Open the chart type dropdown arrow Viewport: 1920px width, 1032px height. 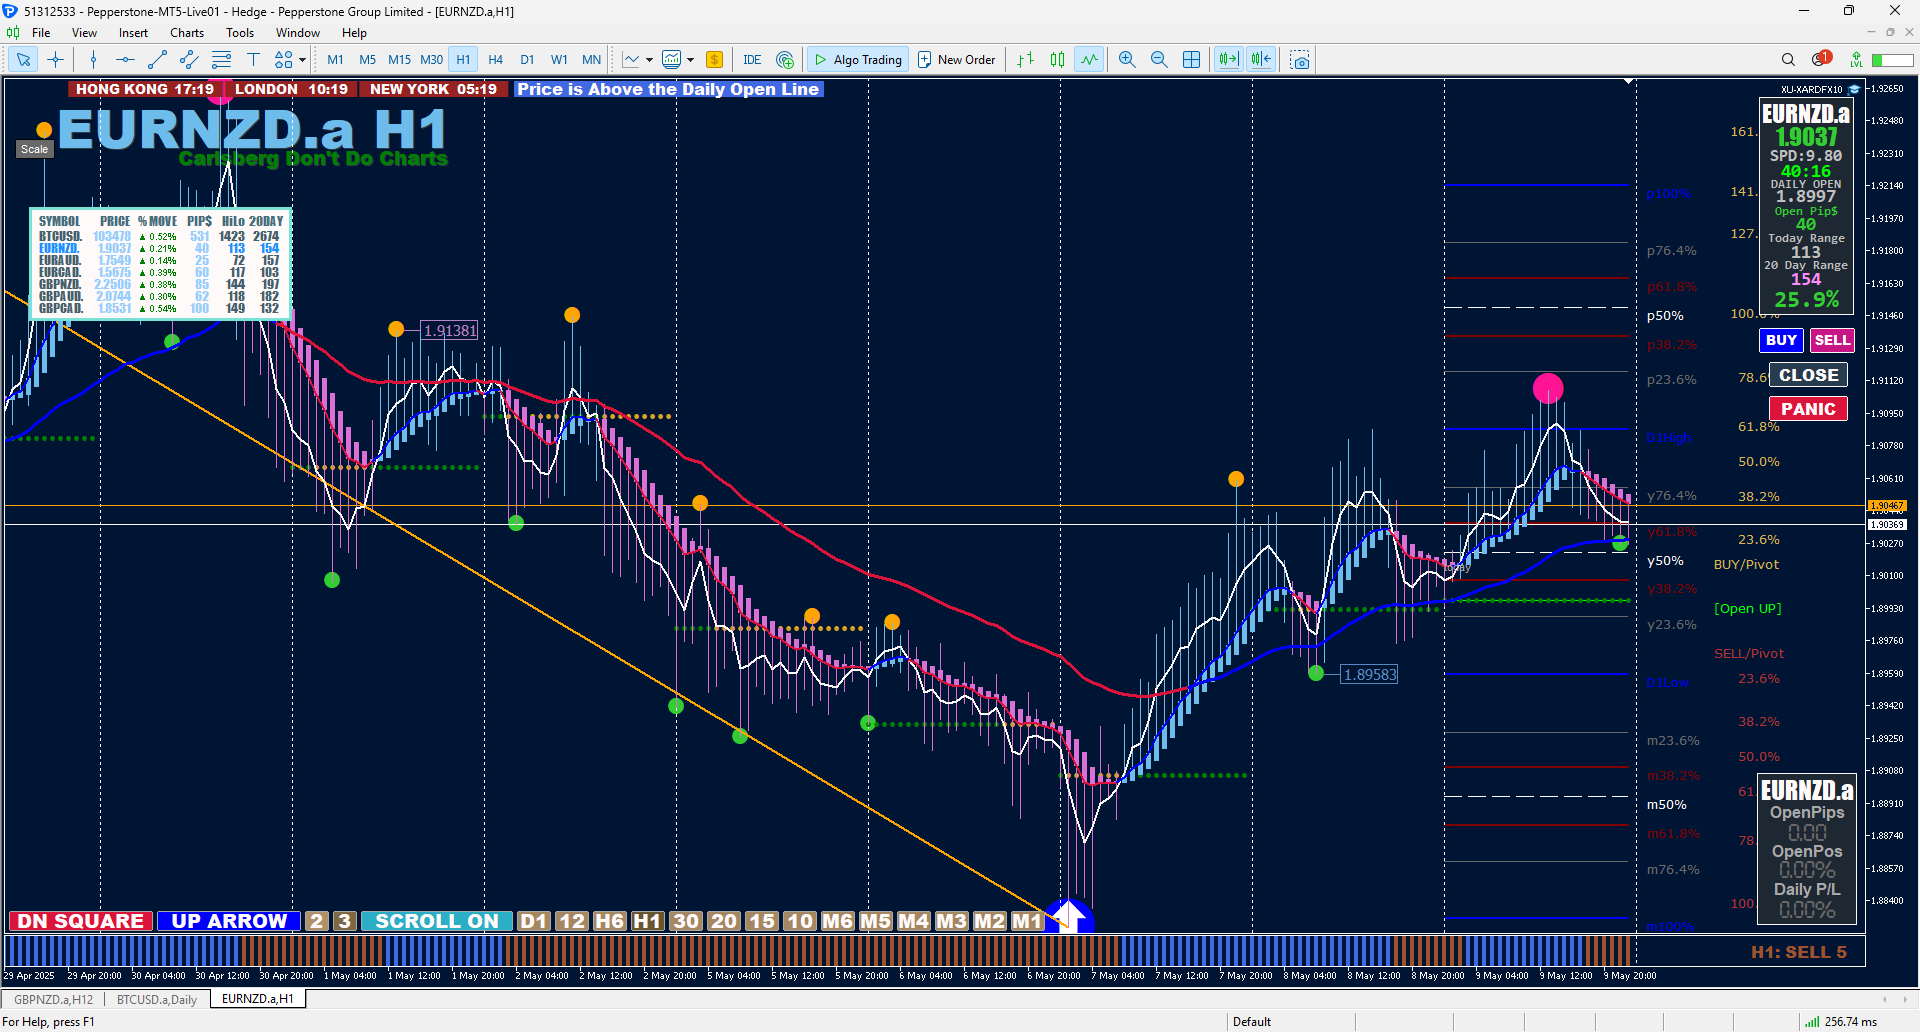pyautogui.click(x=649, y=60)
